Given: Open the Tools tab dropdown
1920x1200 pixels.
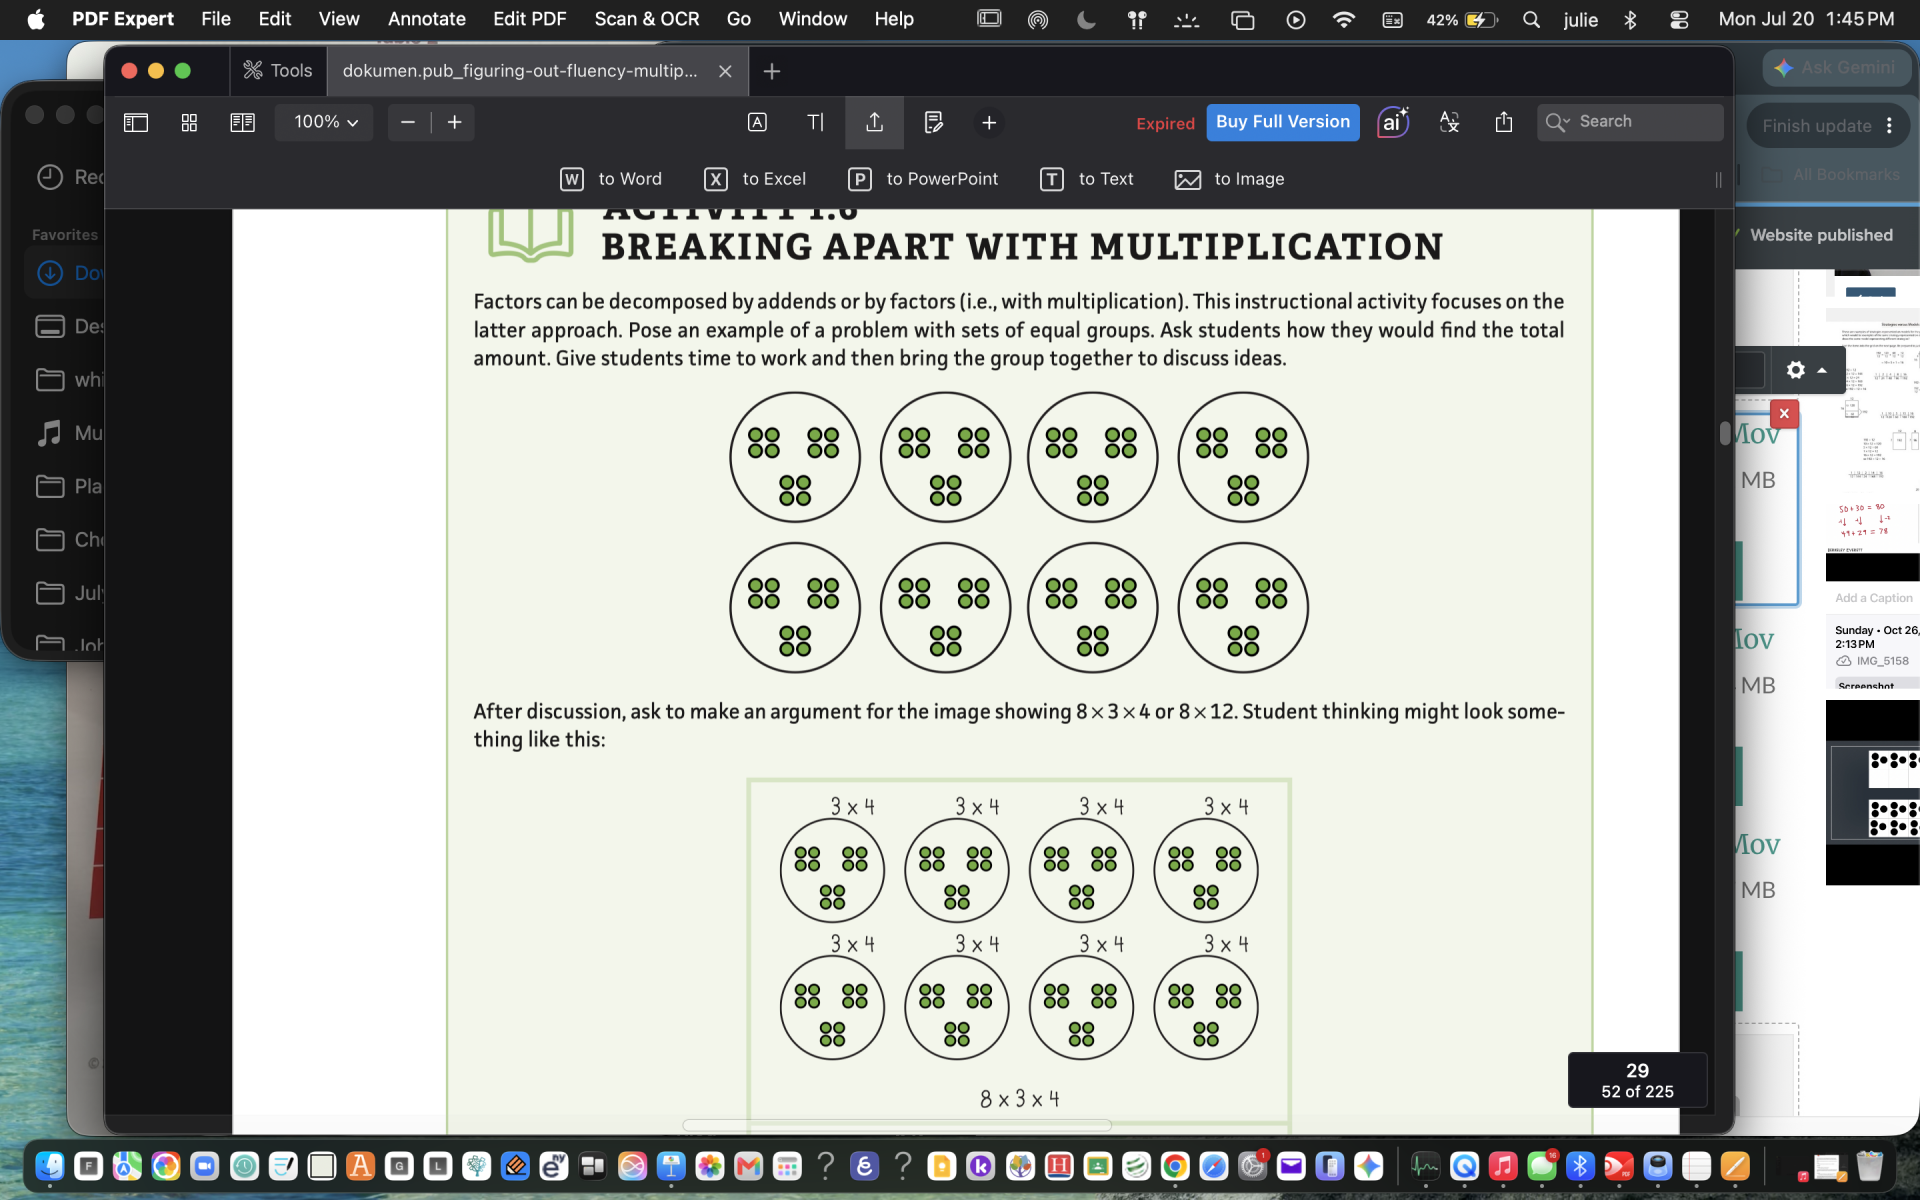Looking at the screenshot, I should (x=278, y=71).
